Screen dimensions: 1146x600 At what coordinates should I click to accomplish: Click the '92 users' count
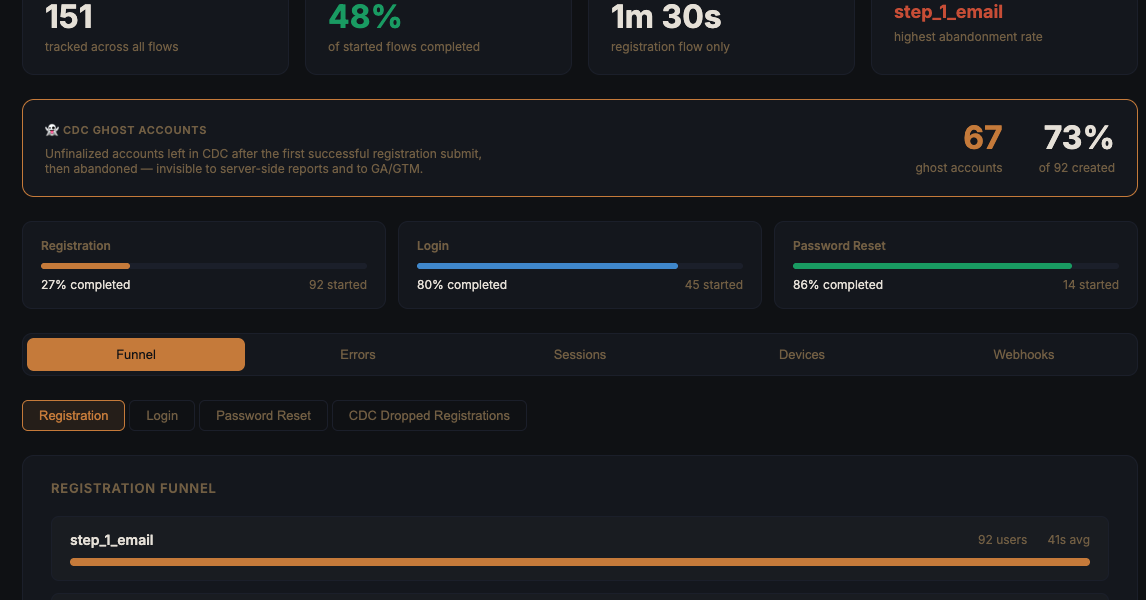[1002, 540]
